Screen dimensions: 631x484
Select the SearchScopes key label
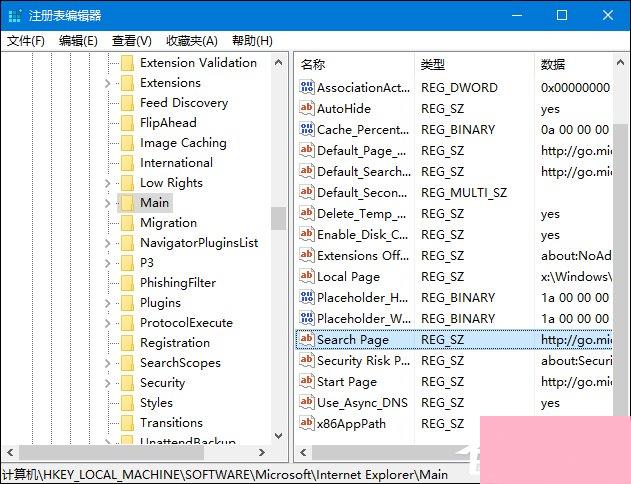pos(180,363)
